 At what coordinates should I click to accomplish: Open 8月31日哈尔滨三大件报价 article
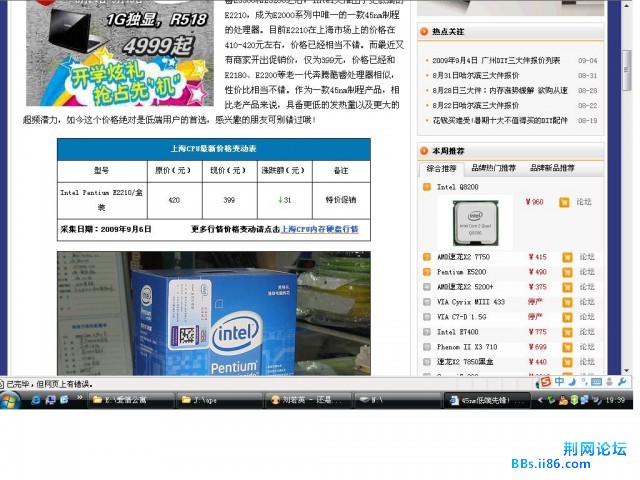click(476, 76)
